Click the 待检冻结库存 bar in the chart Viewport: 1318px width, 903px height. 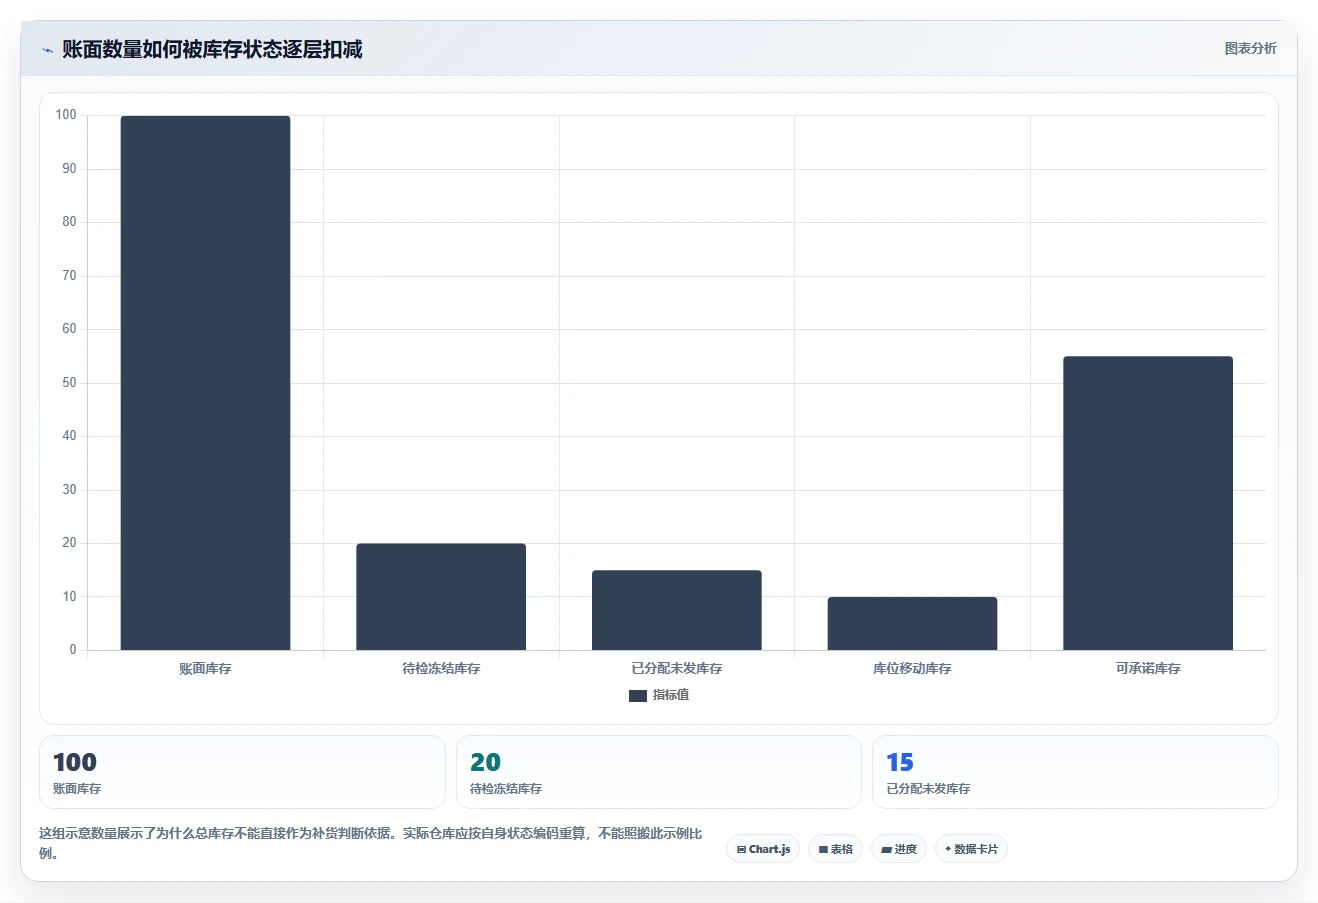[x=441, y=597]
